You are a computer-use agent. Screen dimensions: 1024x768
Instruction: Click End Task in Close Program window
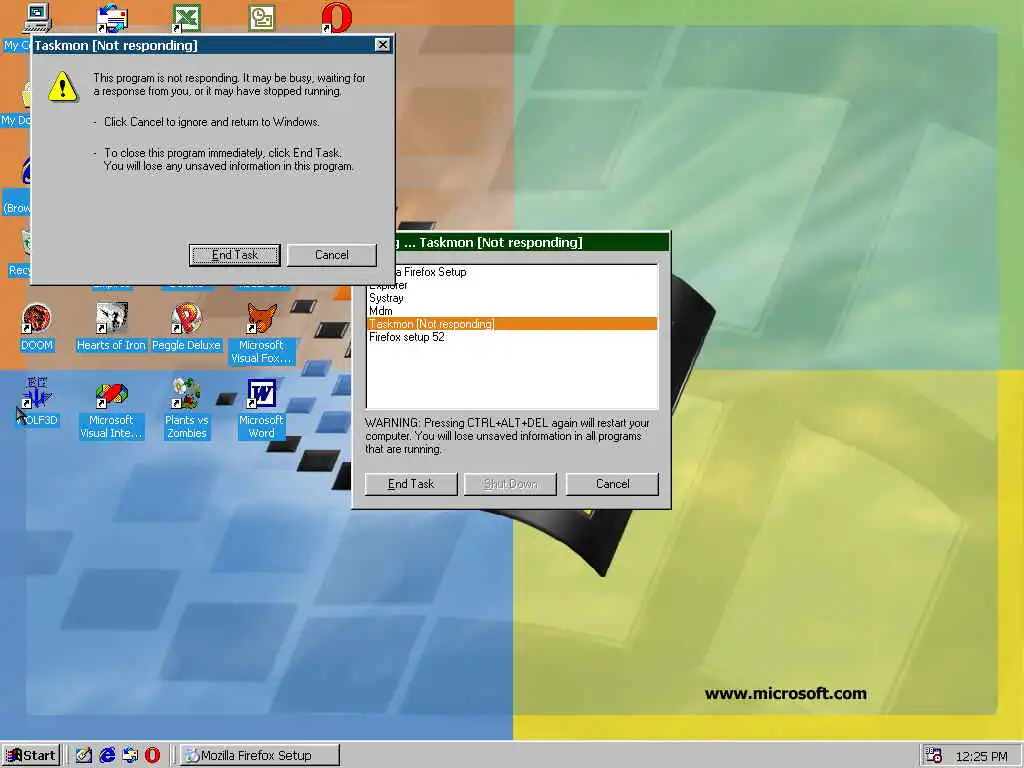[x=411, y=484]
